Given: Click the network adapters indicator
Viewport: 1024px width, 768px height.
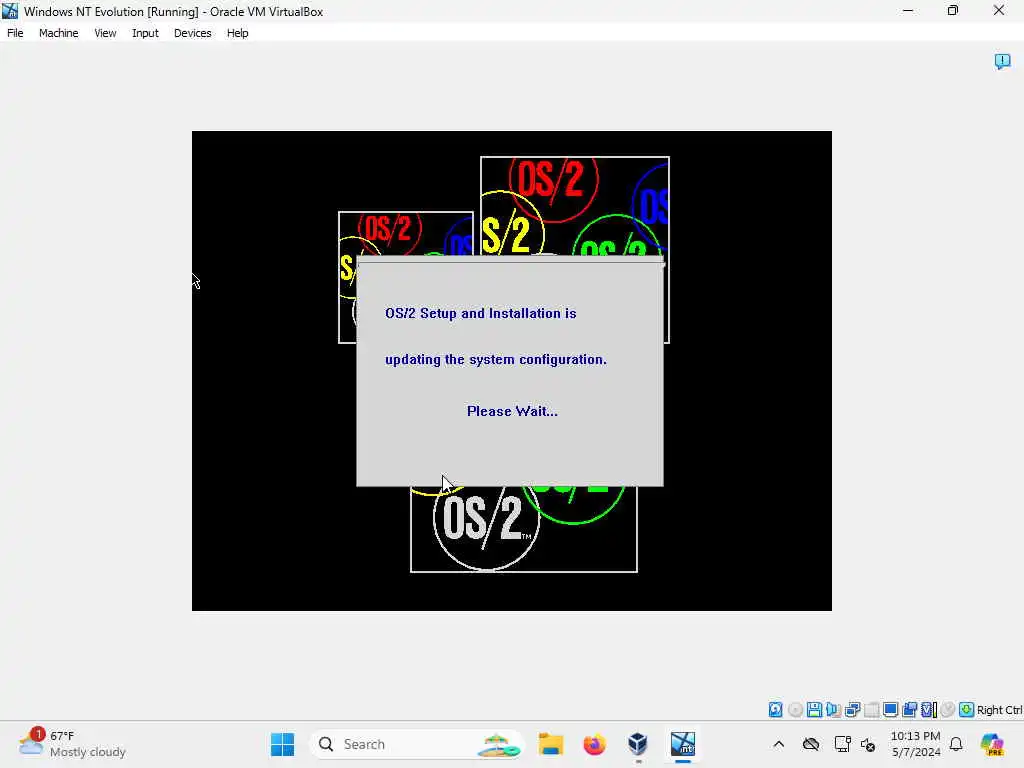Looking at the screenshot, I should click(852, 709).
